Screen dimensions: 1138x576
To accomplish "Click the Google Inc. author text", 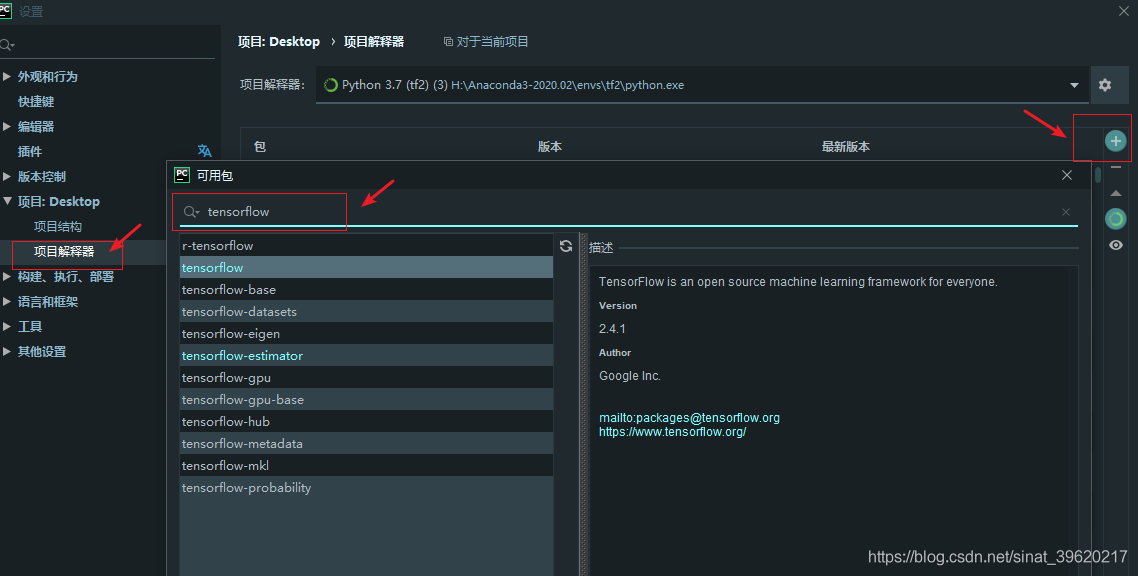I will pyautogui.click(x=630, y=376).
